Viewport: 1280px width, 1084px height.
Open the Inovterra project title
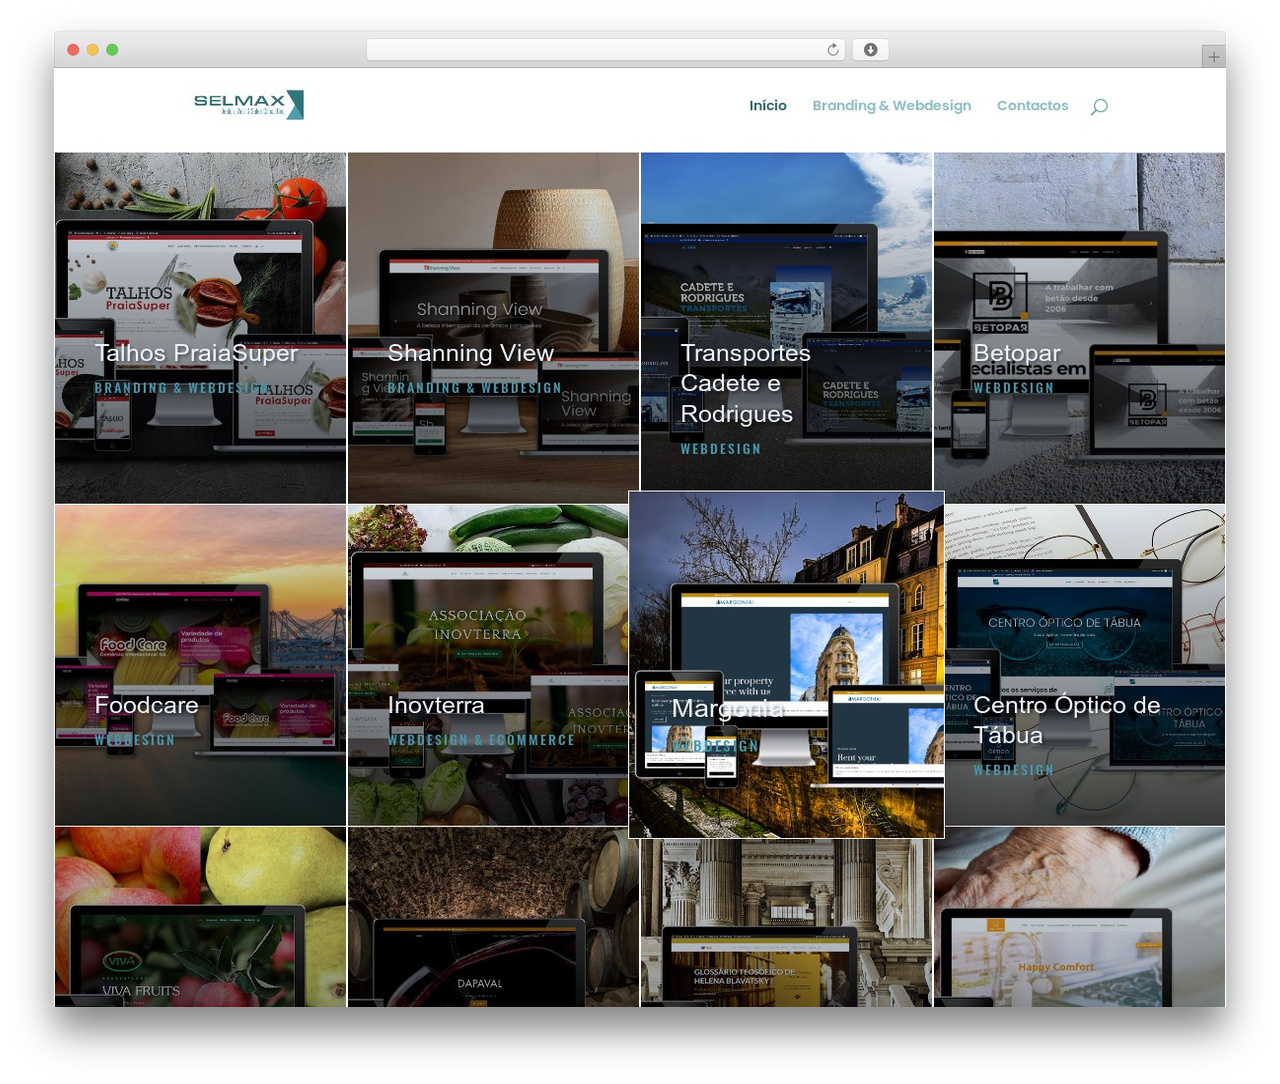[x=436, y=705]
